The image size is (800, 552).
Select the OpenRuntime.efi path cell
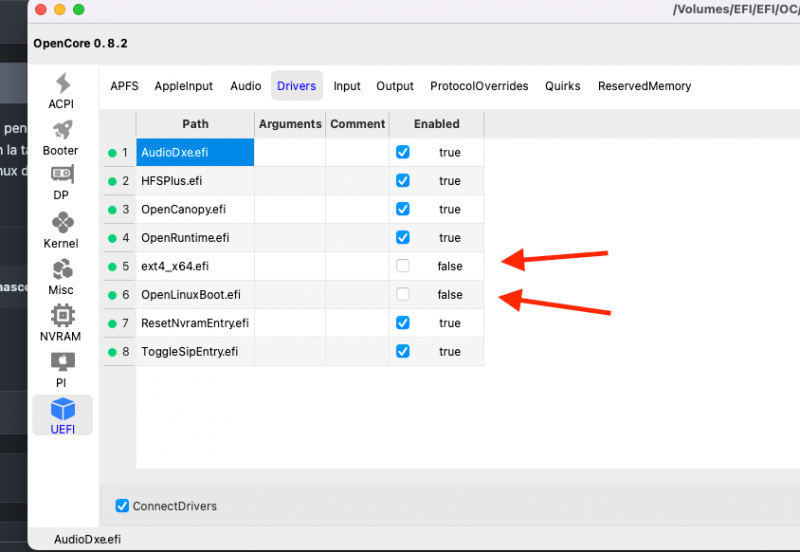(195, 237)
